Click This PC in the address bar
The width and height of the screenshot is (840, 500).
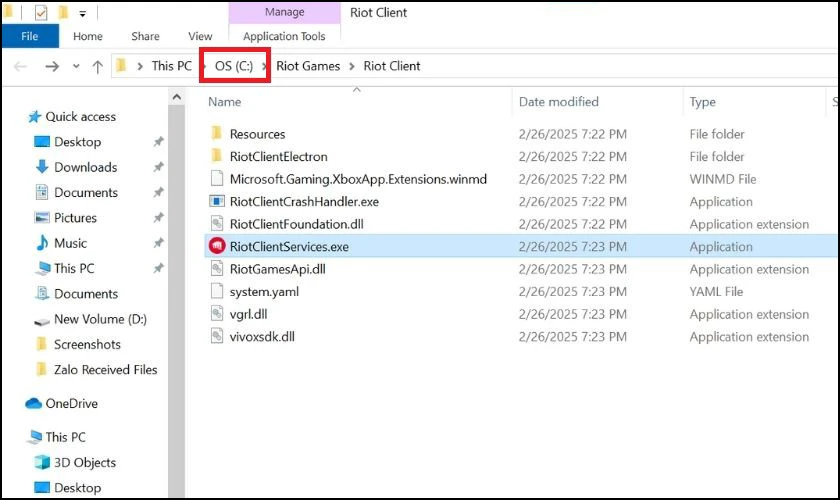tap(171, 66)
